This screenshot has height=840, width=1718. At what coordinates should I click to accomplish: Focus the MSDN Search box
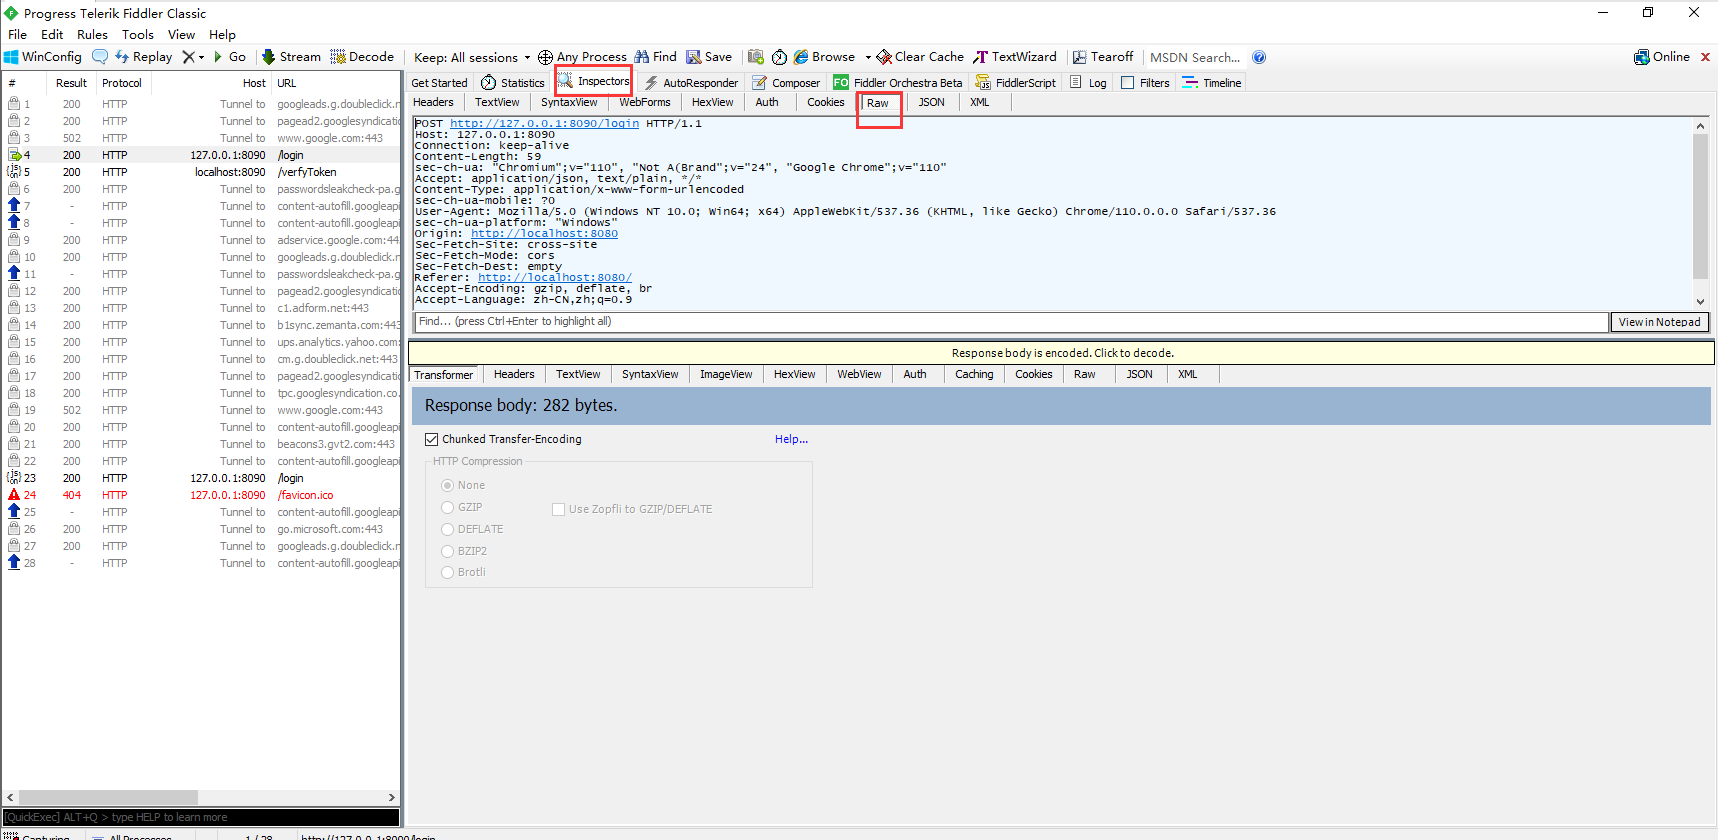(1195, 57)
